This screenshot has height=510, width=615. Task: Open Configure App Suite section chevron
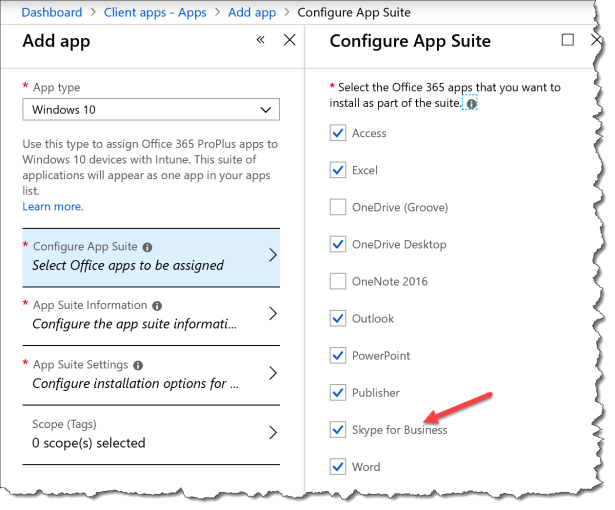point(273,255)
